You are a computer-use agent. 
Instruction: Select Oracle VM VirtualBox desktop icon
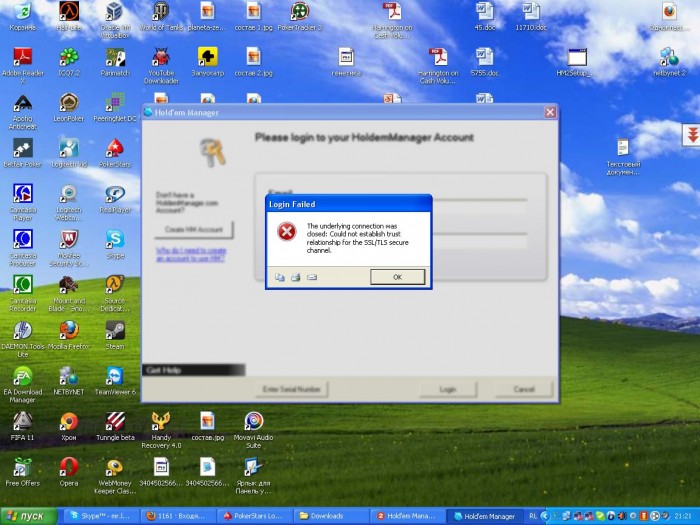pyautogui.click(x=115, y=20)
